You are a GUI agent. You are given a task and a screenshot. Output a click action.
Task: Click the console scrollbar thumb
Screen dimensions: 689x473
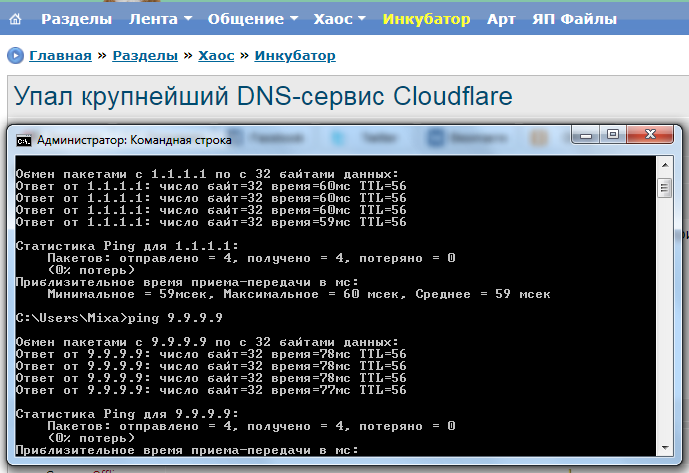click(x=665, y=188)
